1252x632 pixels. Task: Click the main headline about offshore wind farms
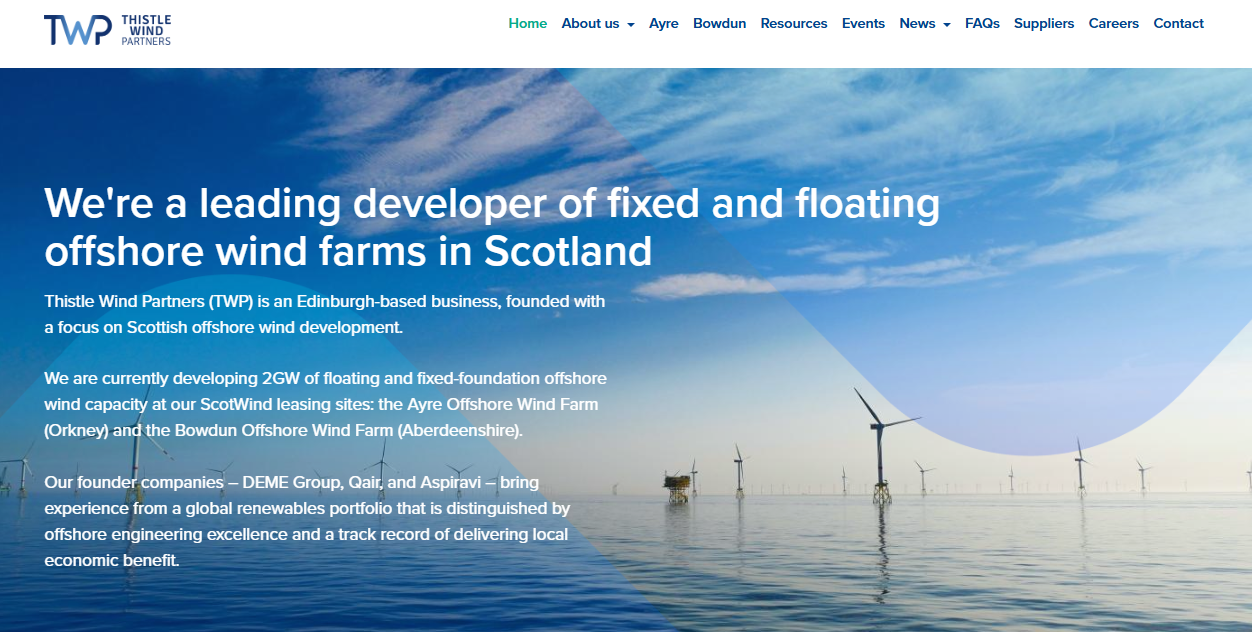pos(490,227)
